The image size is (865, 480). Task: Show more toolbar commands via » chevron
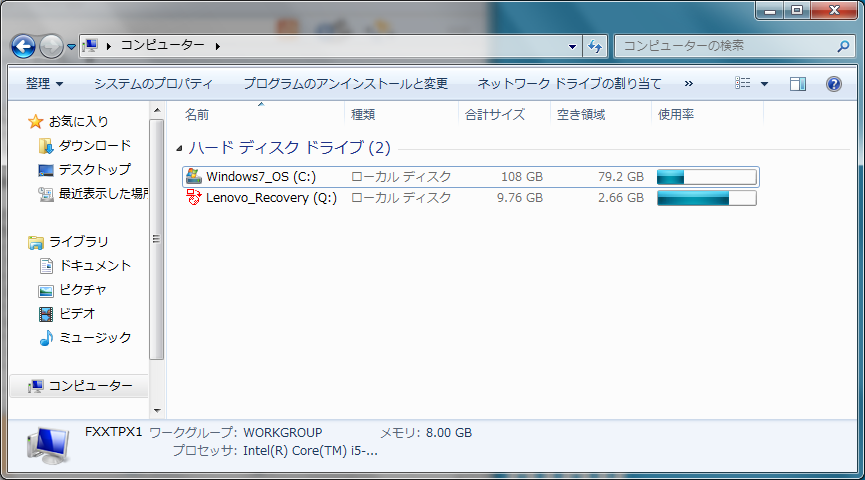688,84
